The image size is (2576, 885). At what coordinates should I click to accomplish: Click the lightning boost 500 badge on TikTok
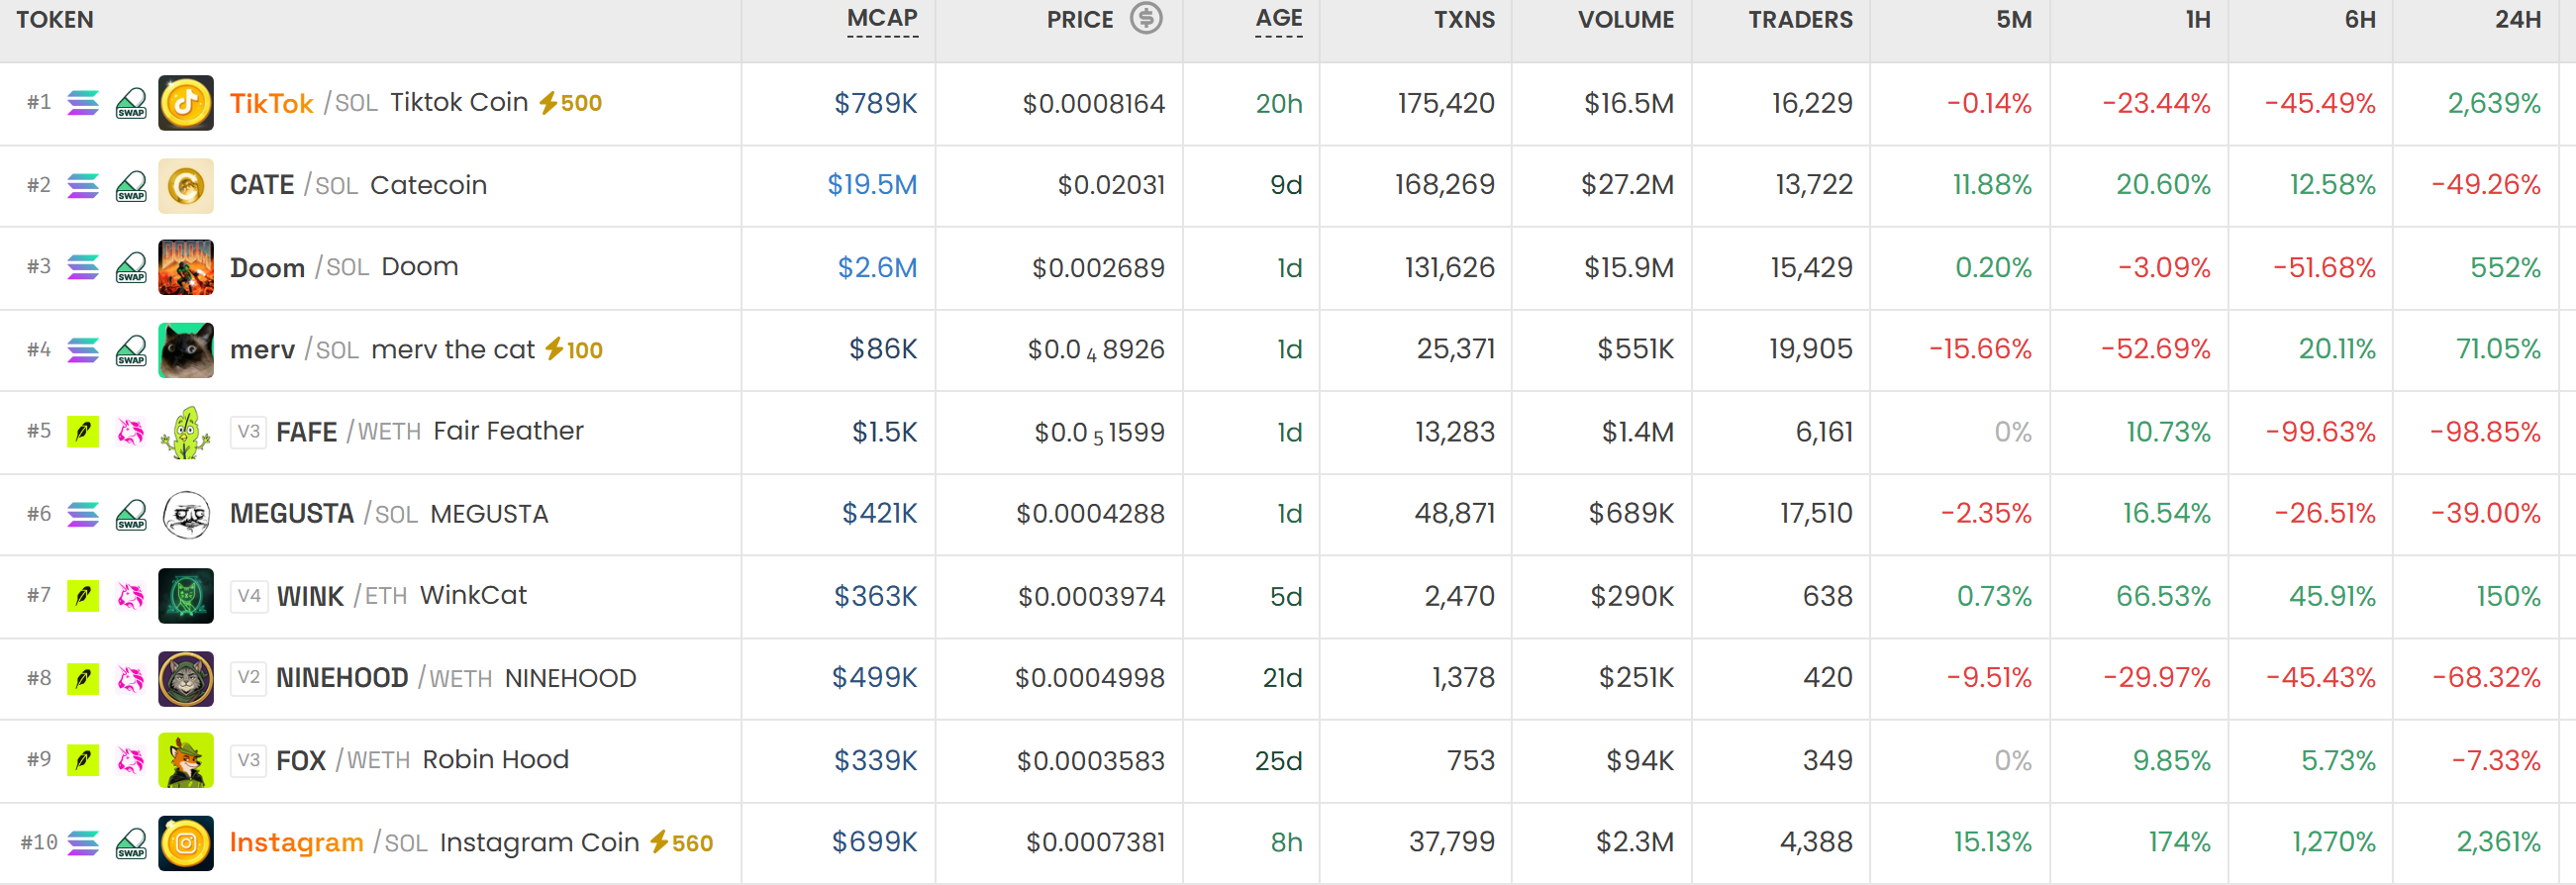tap(570, 103)
